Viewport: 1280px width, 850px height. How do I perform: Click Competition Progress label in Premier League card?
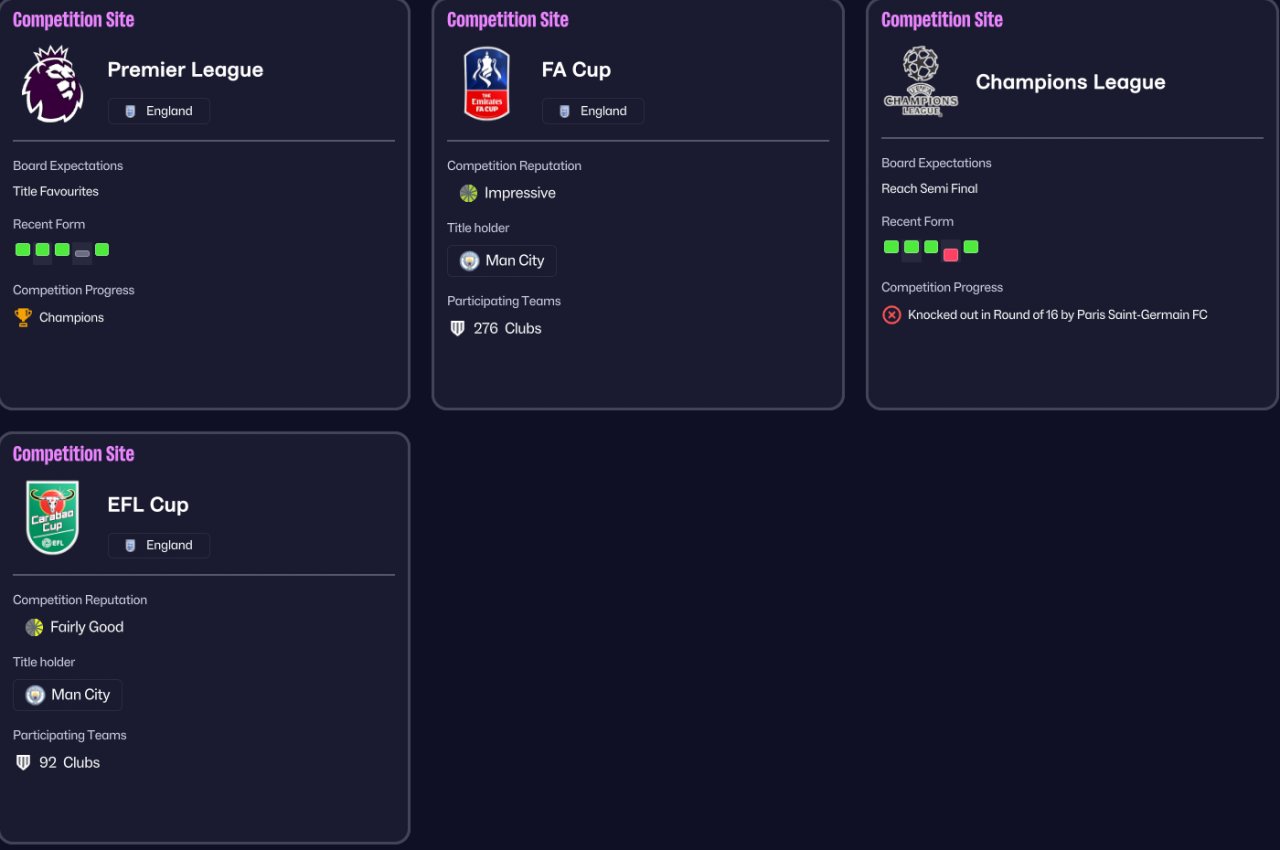[73, 291]
